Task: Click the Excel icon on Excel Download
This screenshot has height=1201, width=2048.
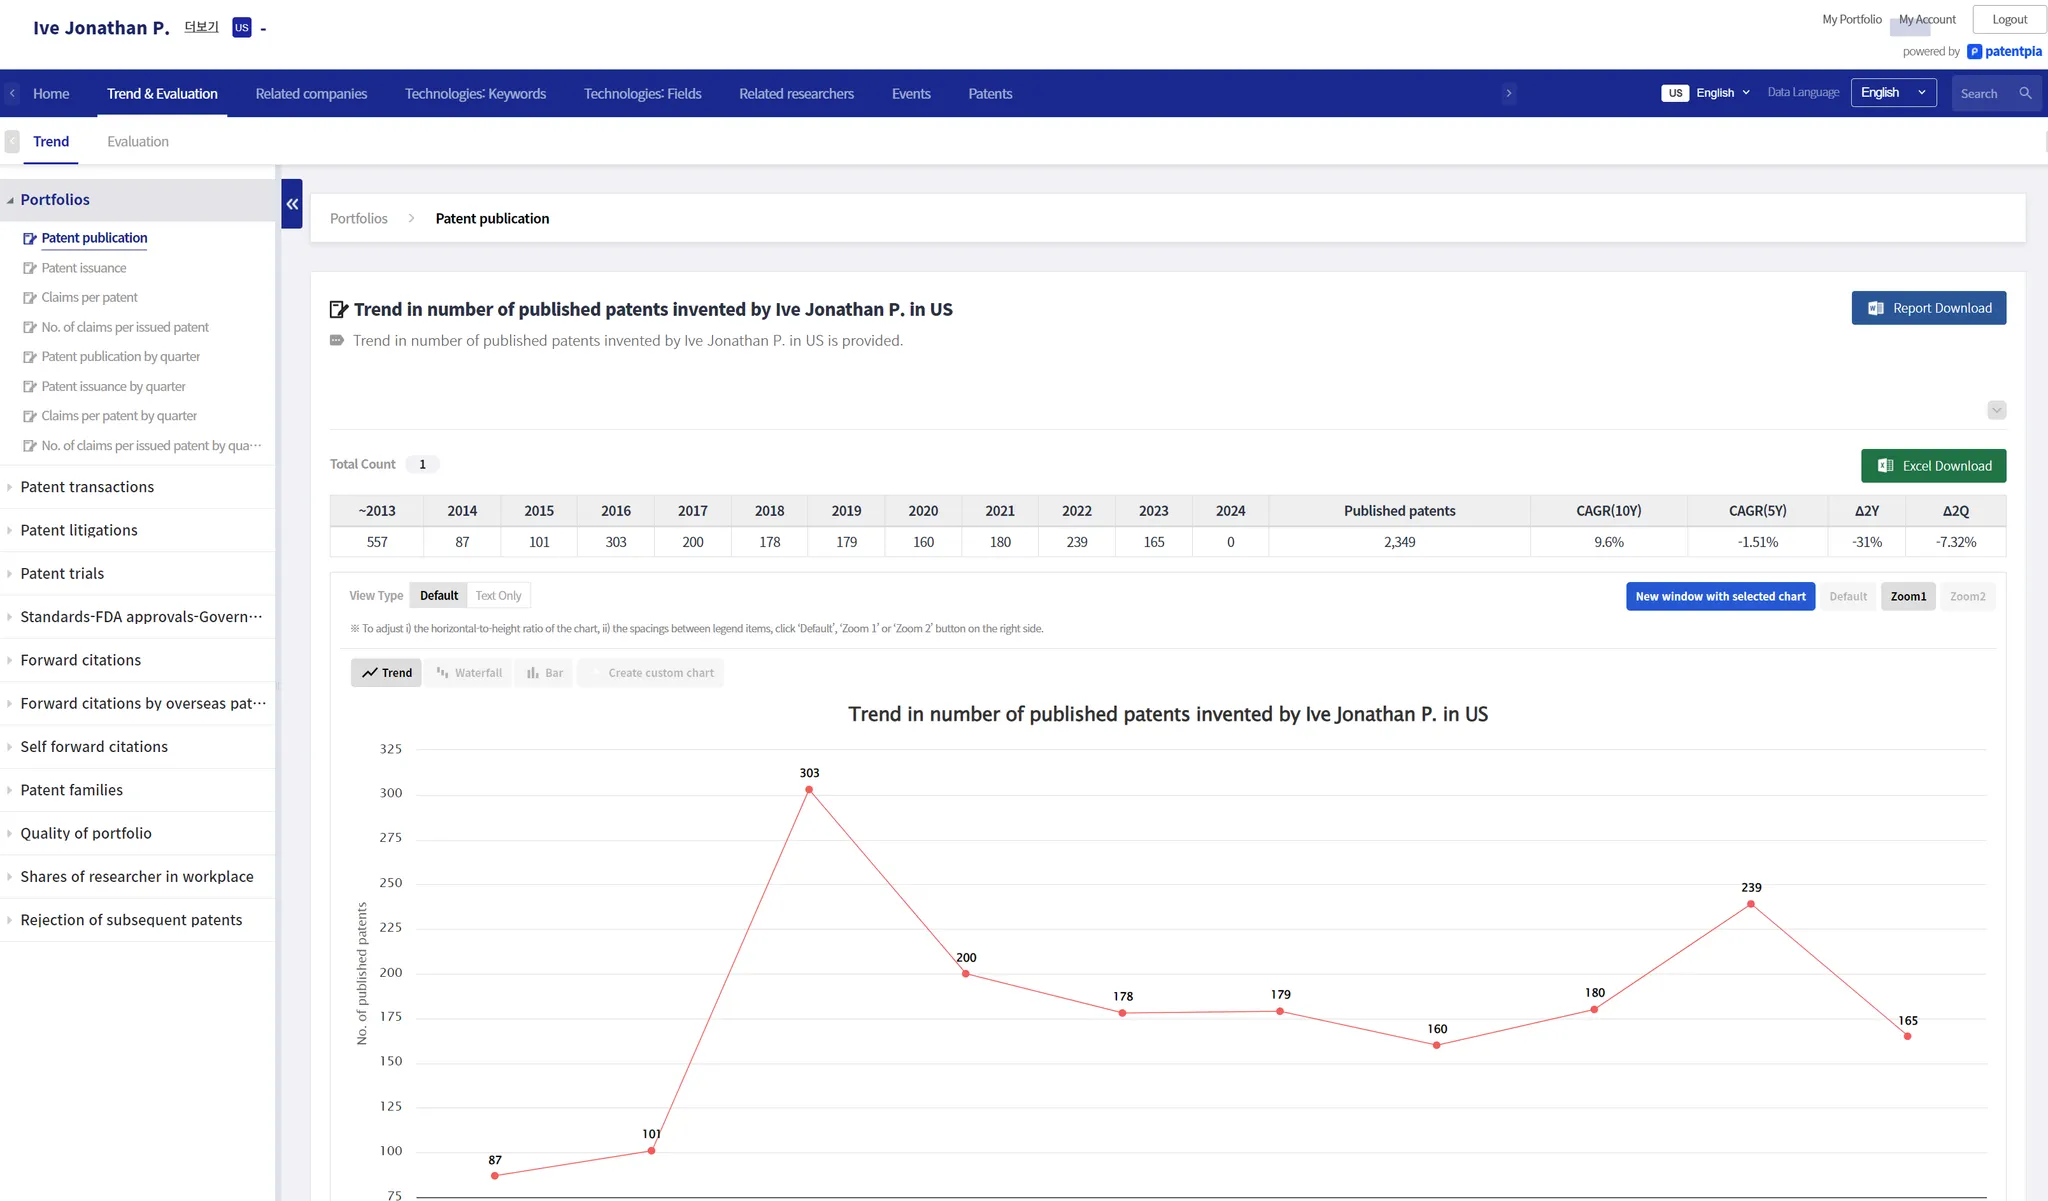Action: click(x=1885, y=466)
